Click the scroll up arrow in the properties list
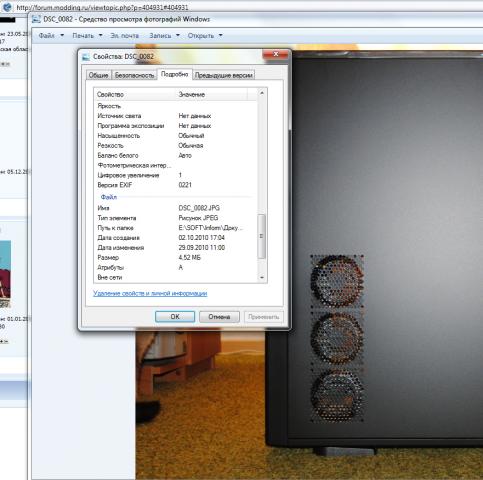The width and height of the screenshot is (483, 480). (262, 93)
